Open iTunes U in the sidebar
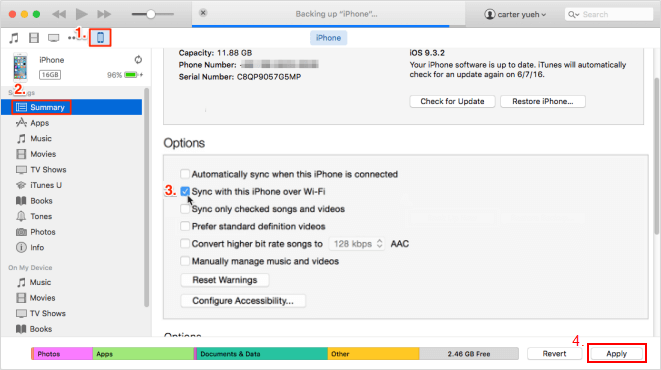This screenshot has width=661, height=370. click(x=46, y=185)
